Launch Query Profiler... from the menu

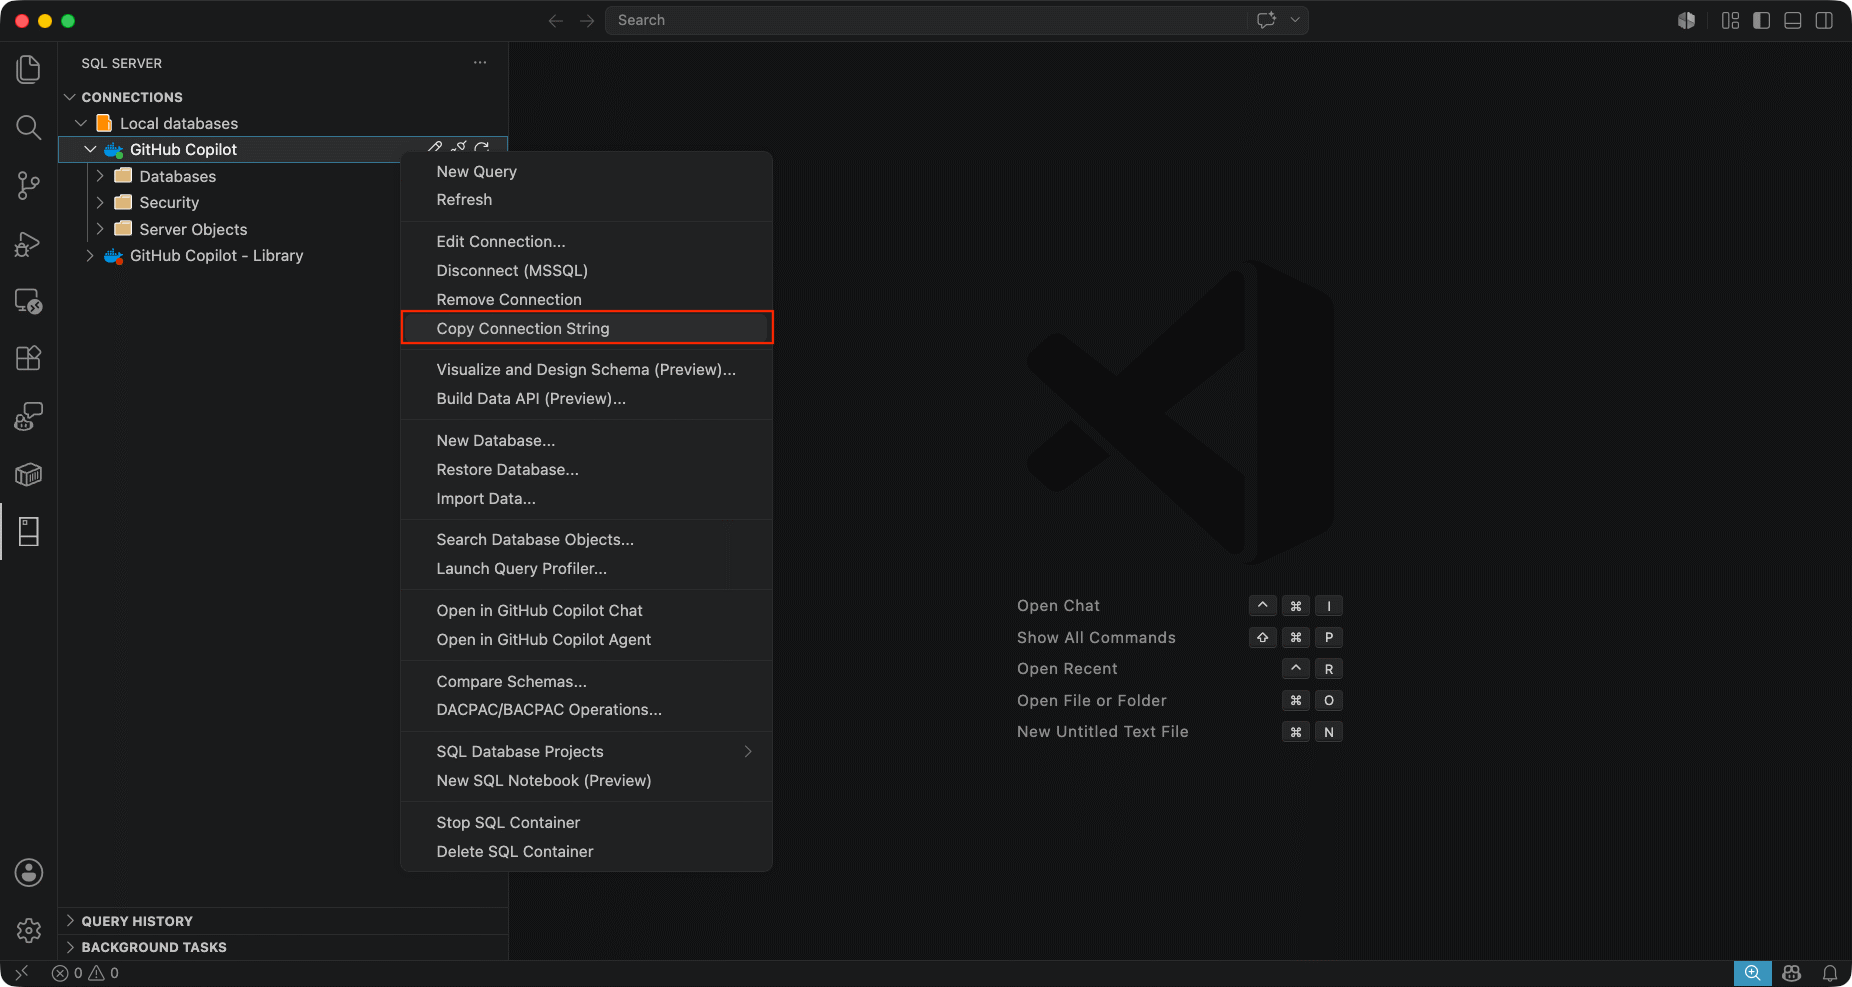tap(587, 569)
